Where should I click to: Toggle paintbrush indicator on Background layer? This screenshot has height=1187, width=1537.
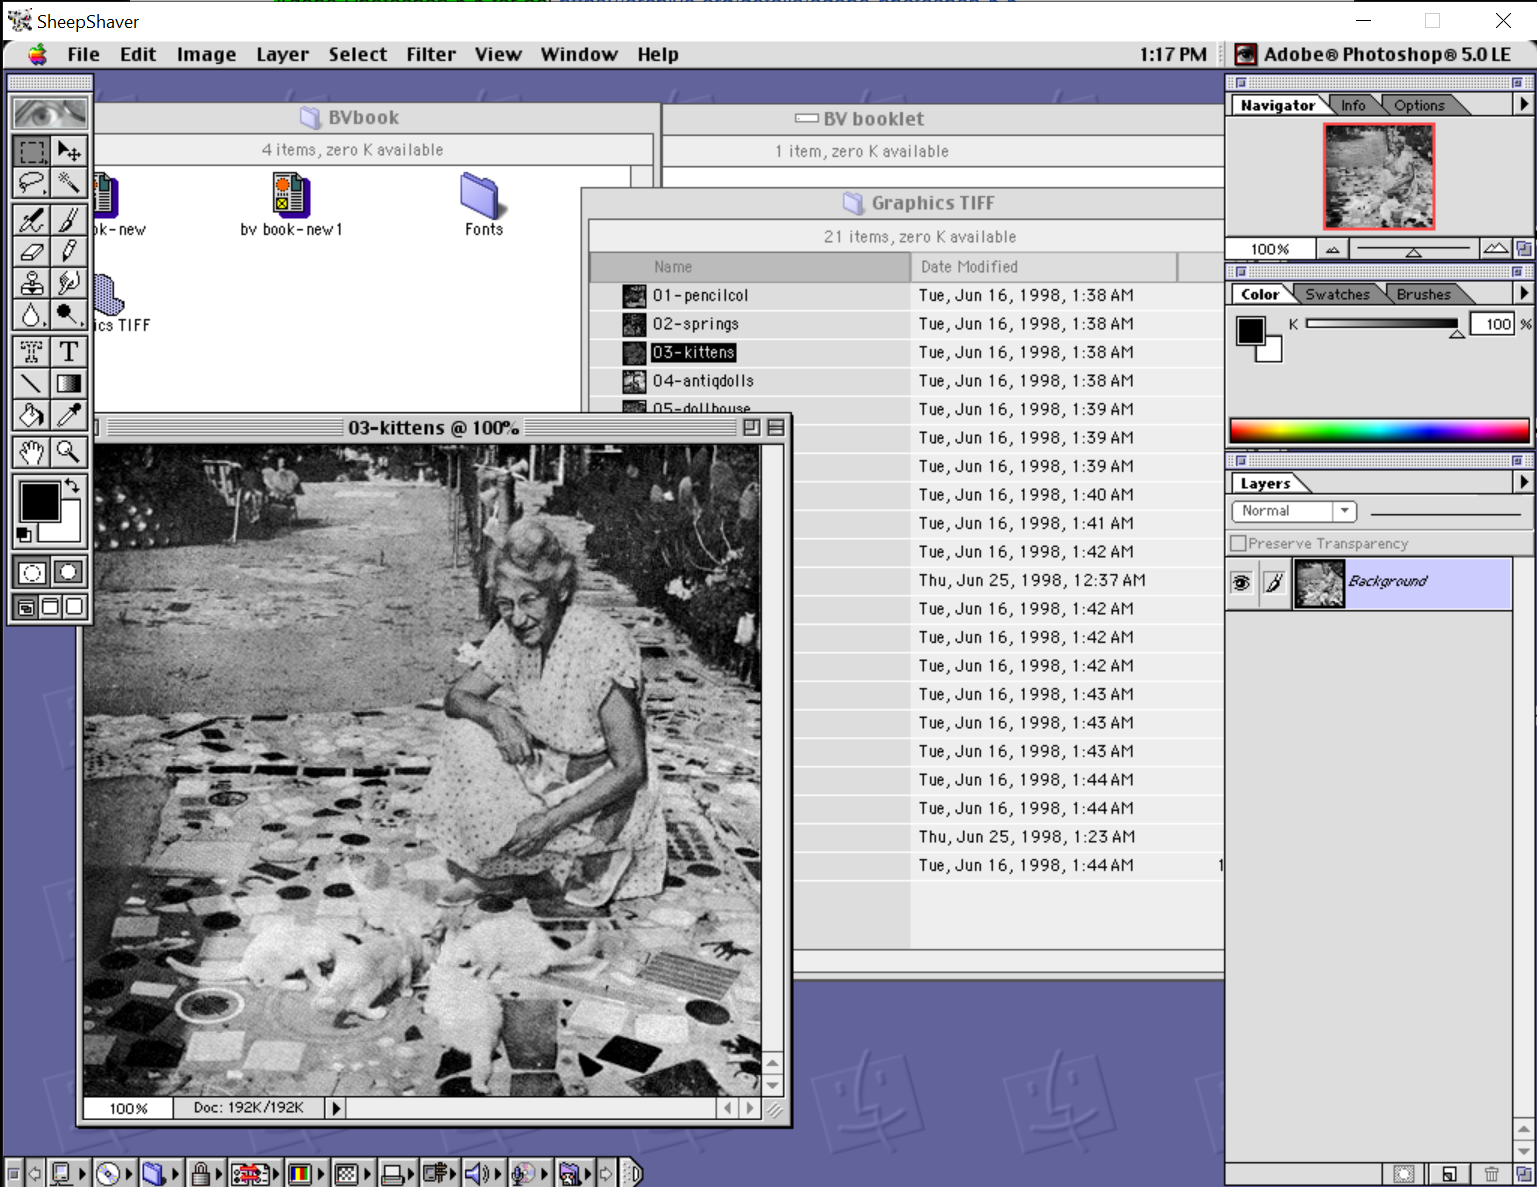tap(1274, 583)
